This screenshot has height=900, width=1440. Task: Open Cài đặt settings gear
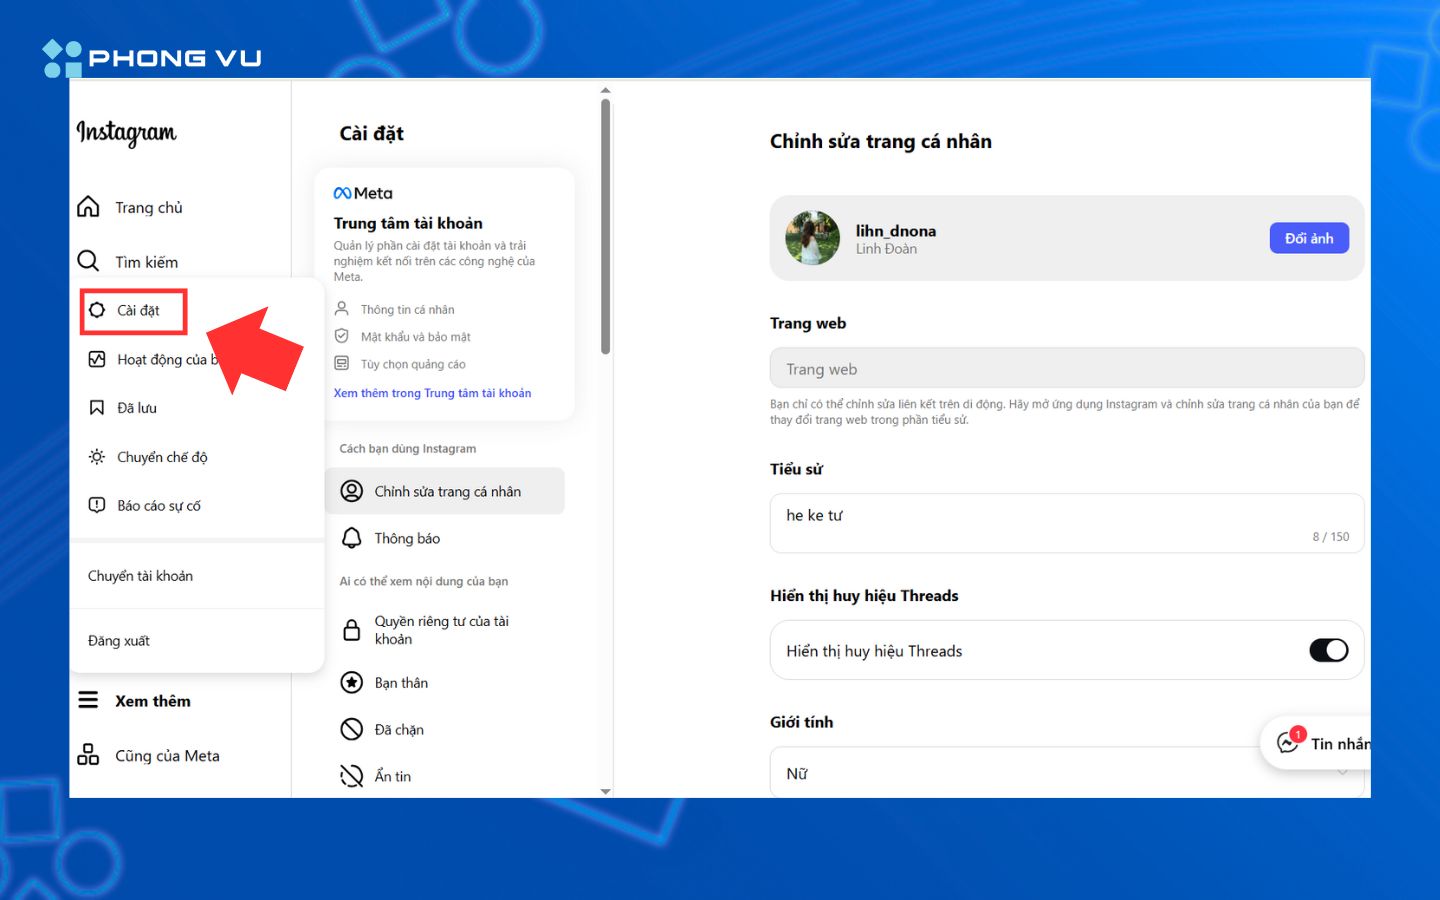tap(97, 310)
